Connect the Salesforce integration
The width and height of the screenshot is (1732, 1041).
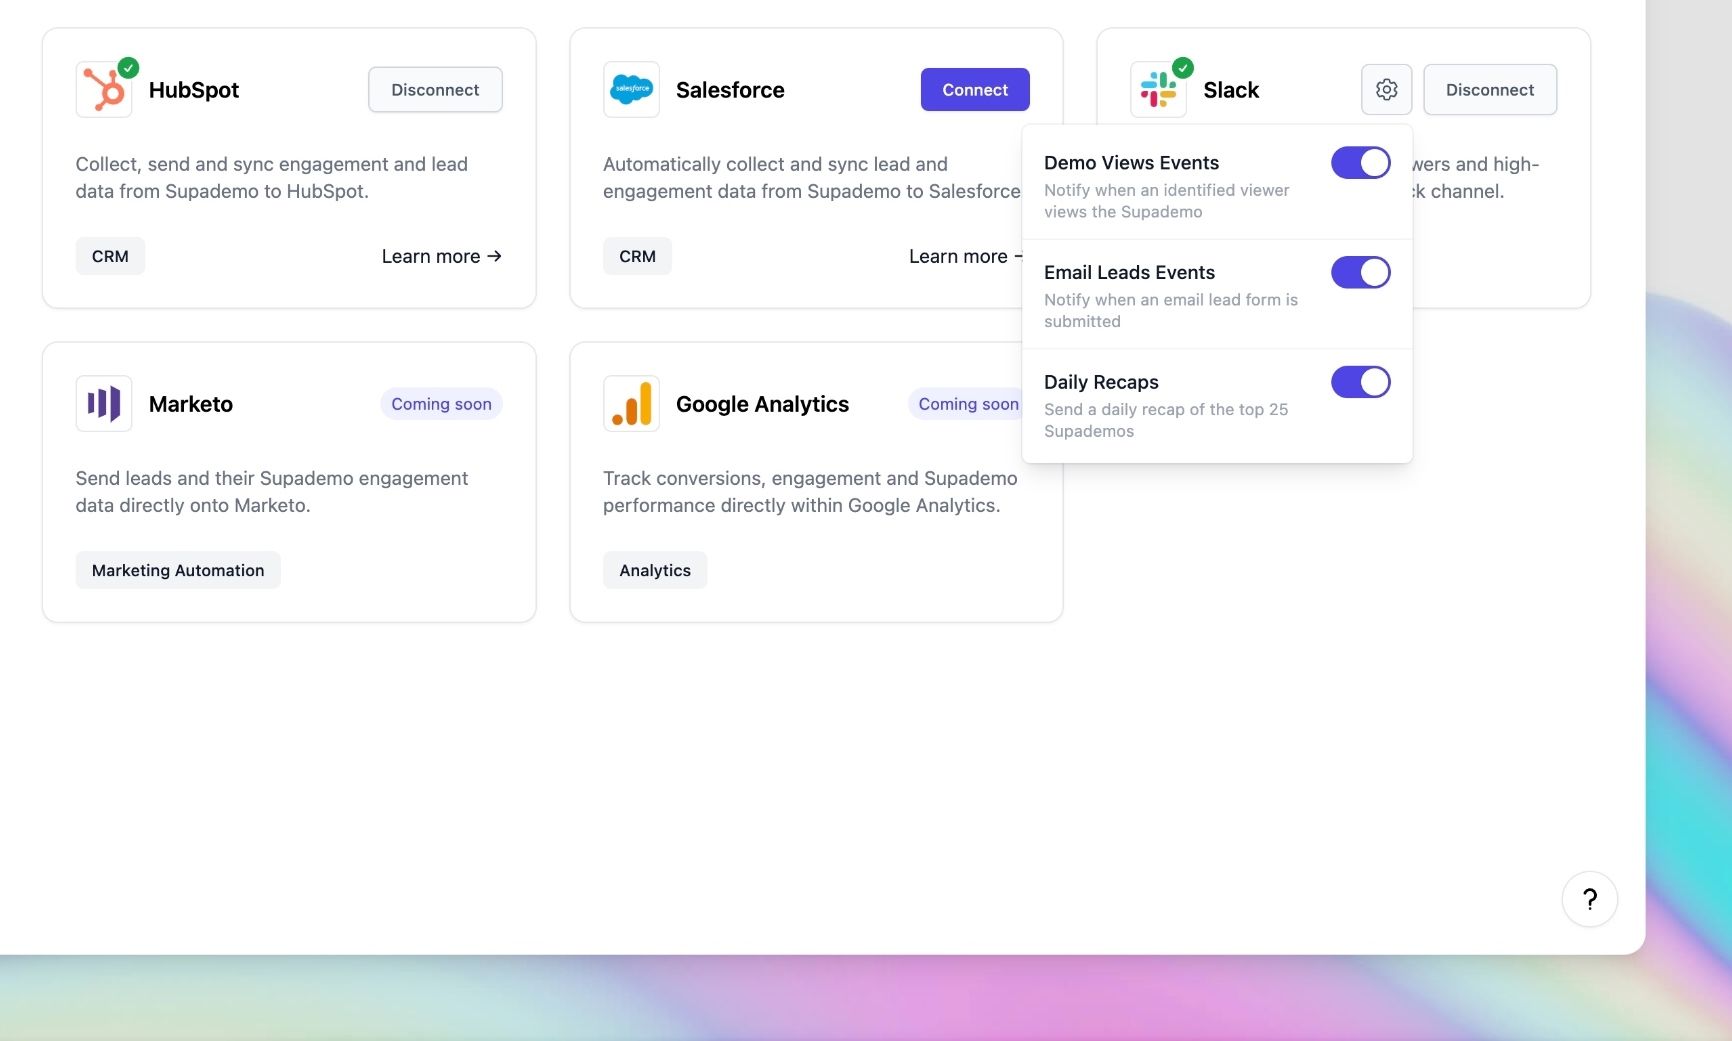975,90
